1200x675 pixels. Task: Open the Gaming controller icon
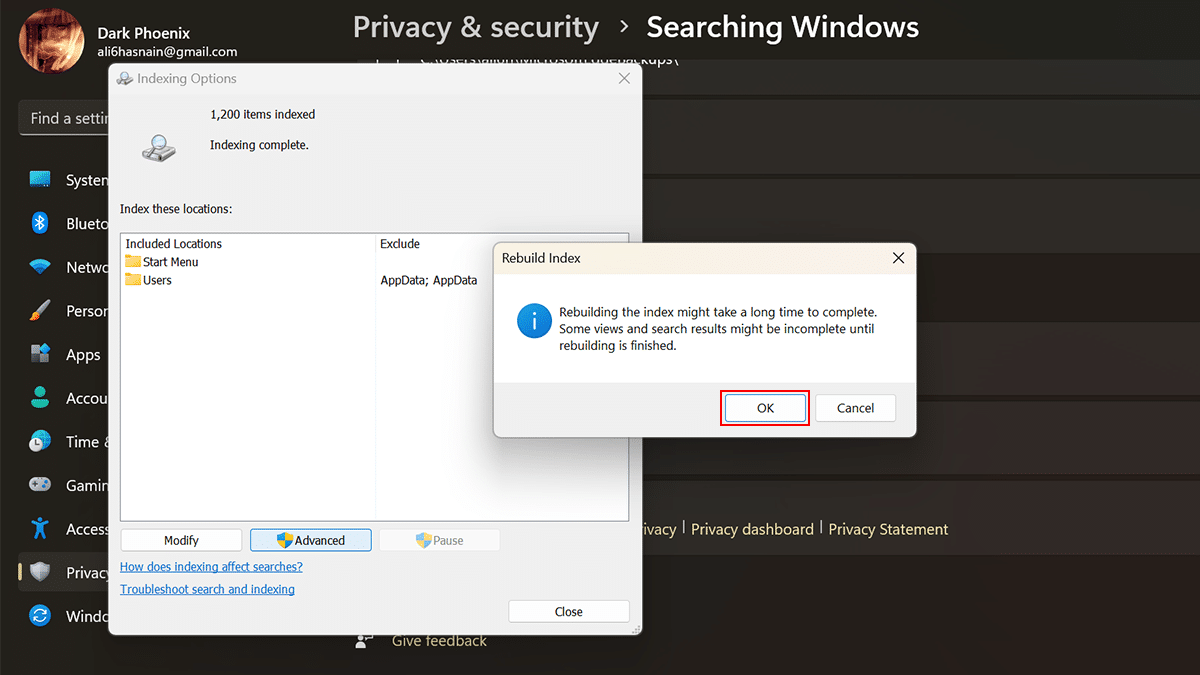coord(40,485)
